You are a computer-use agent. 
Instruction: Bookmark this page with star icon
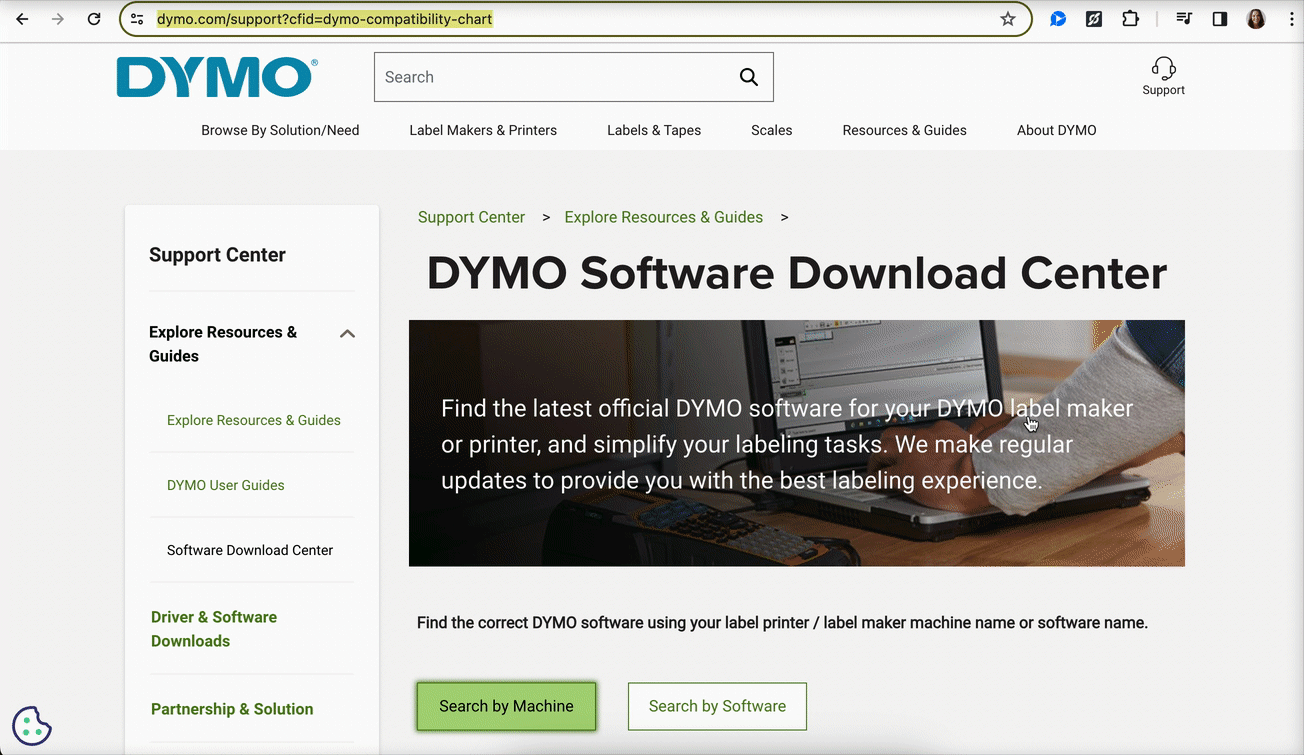tap(1008, 19)
